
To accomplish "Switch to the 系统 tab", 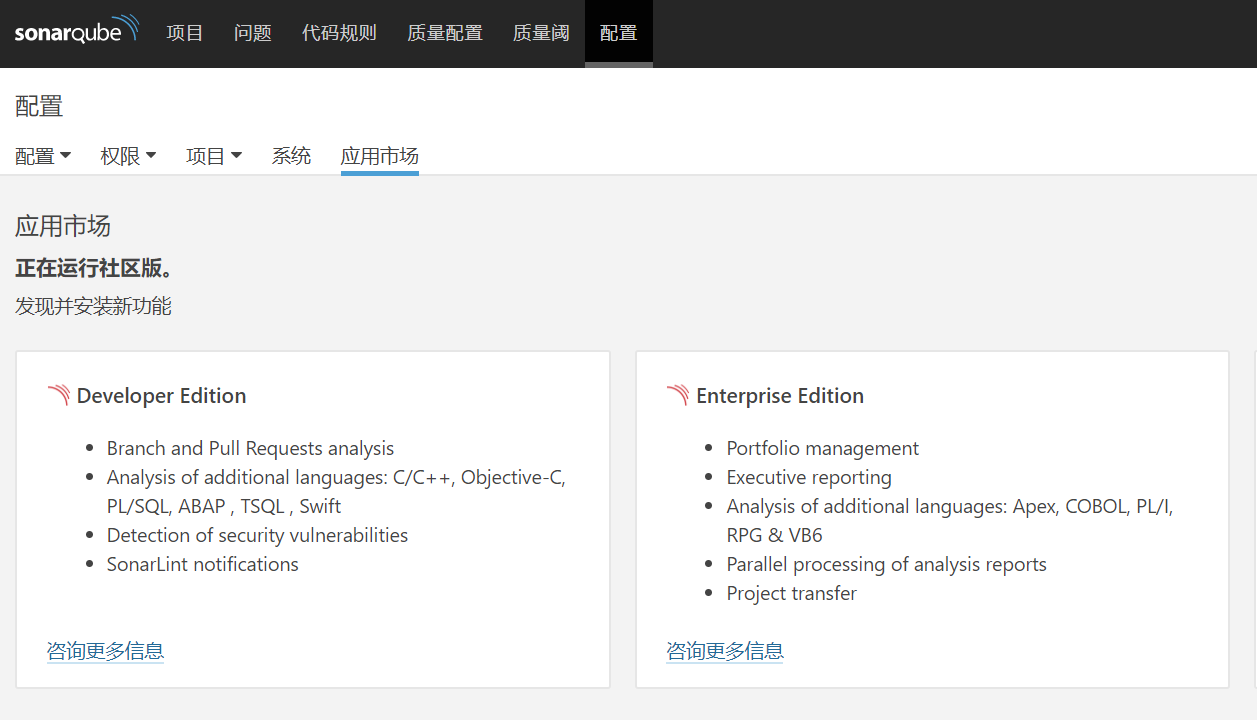I will click(x=291, y=156).
